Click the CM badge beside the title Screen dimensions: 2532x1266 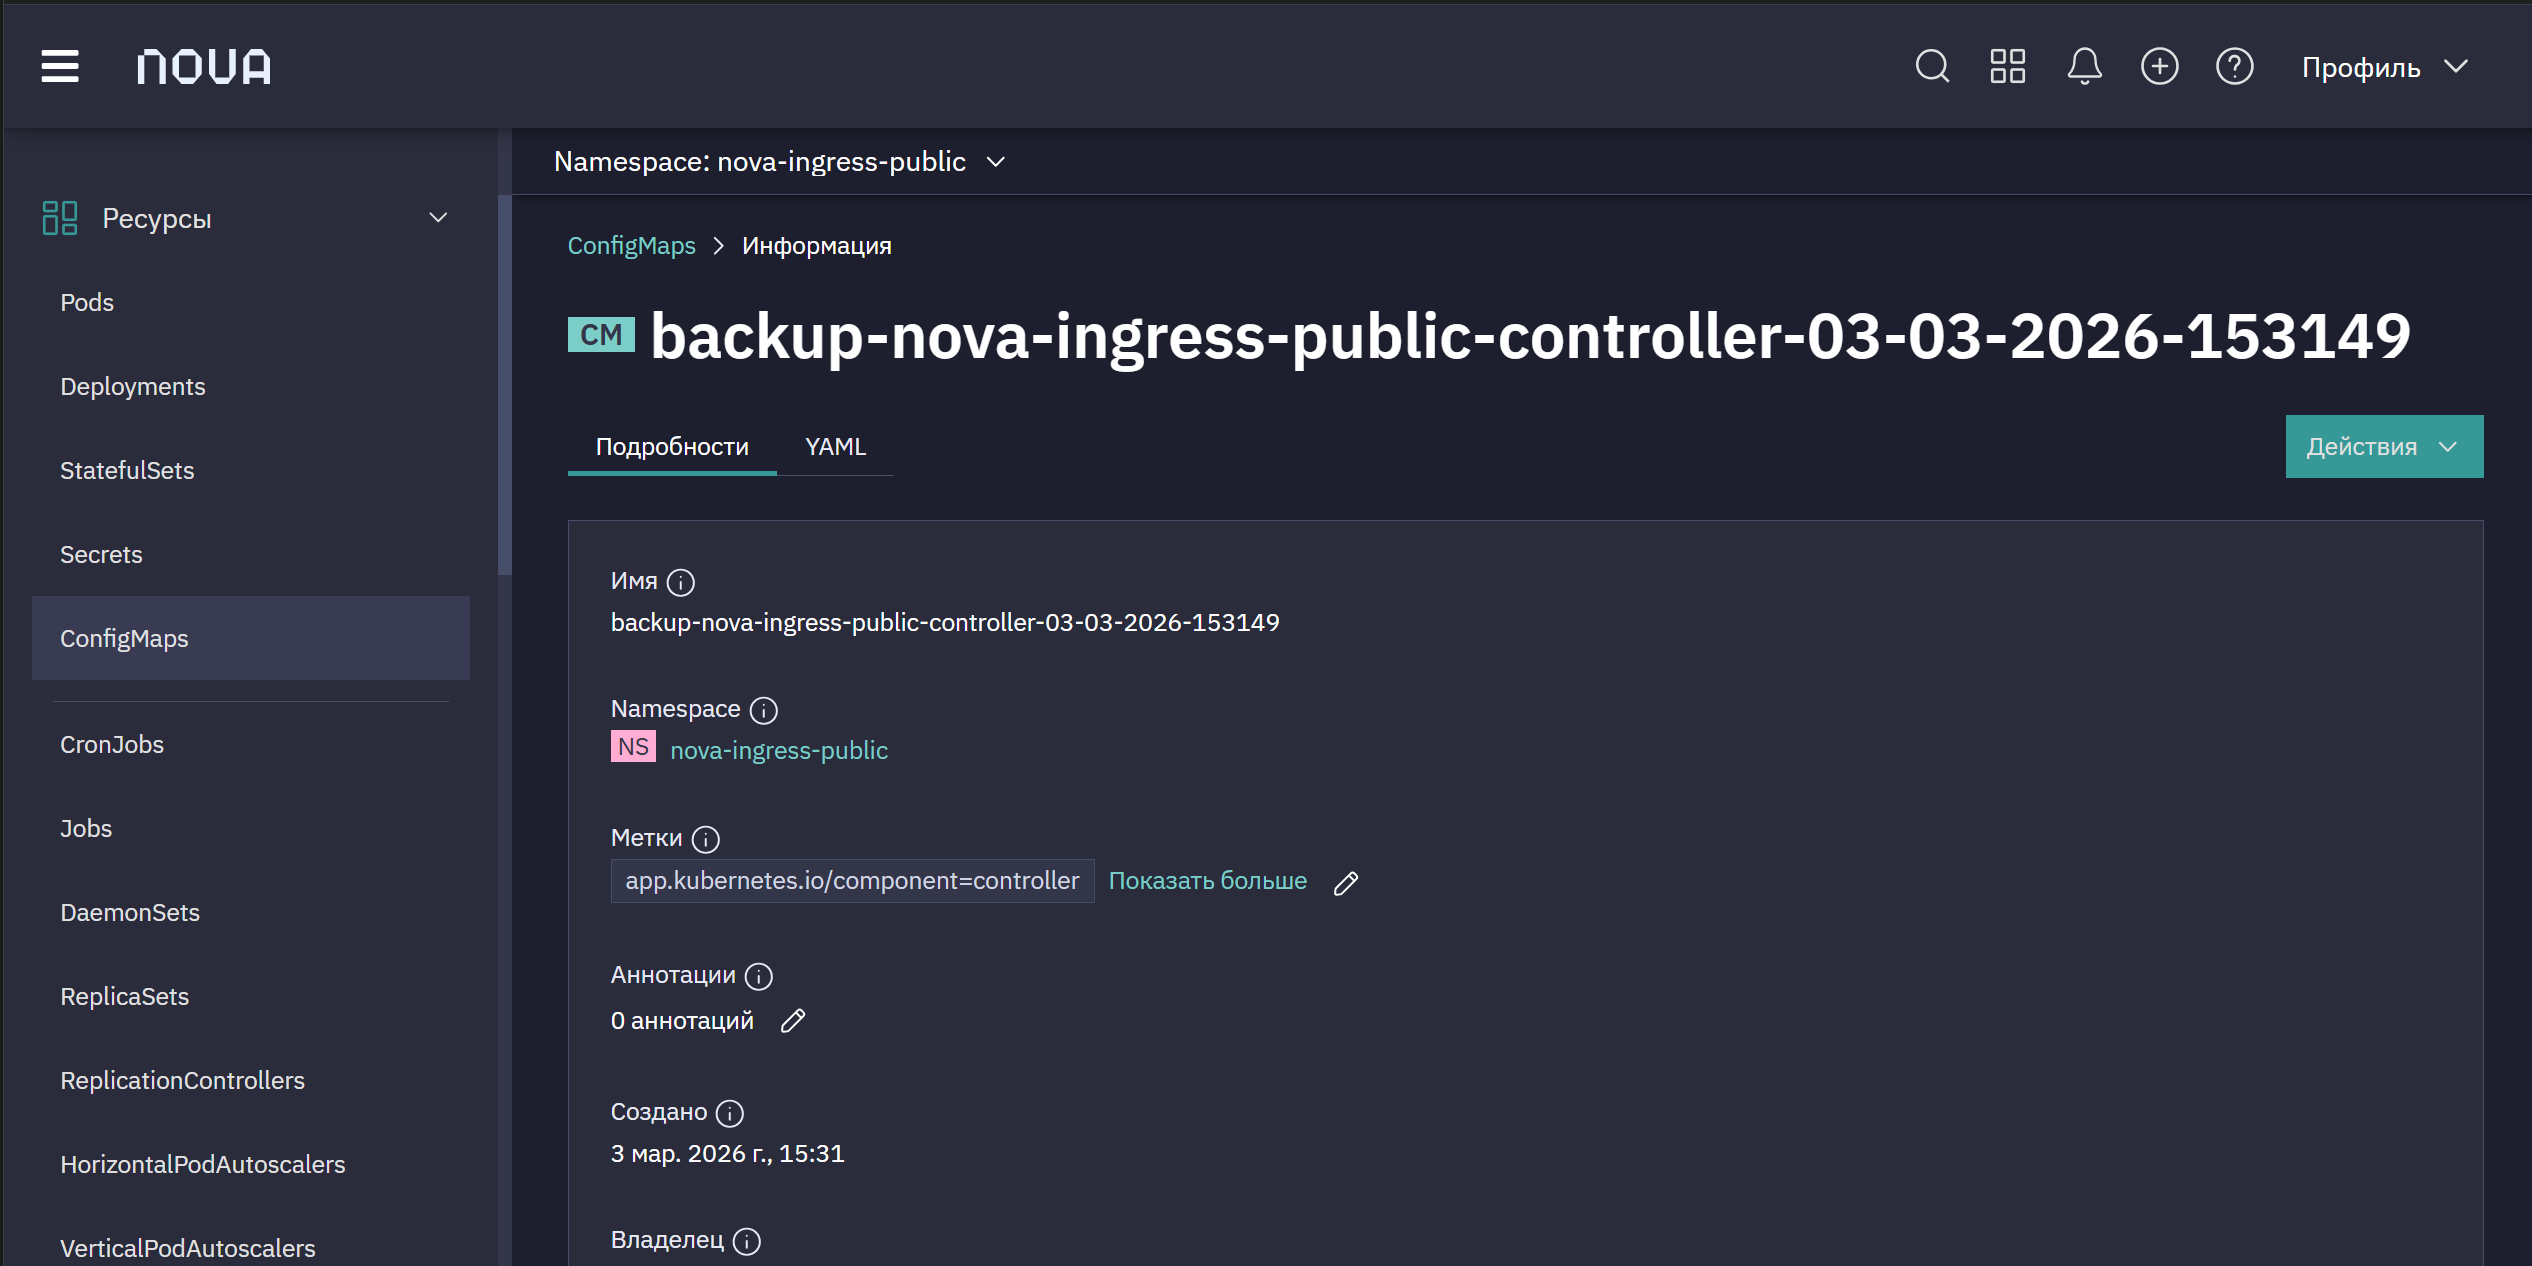[x=601, y=335]
